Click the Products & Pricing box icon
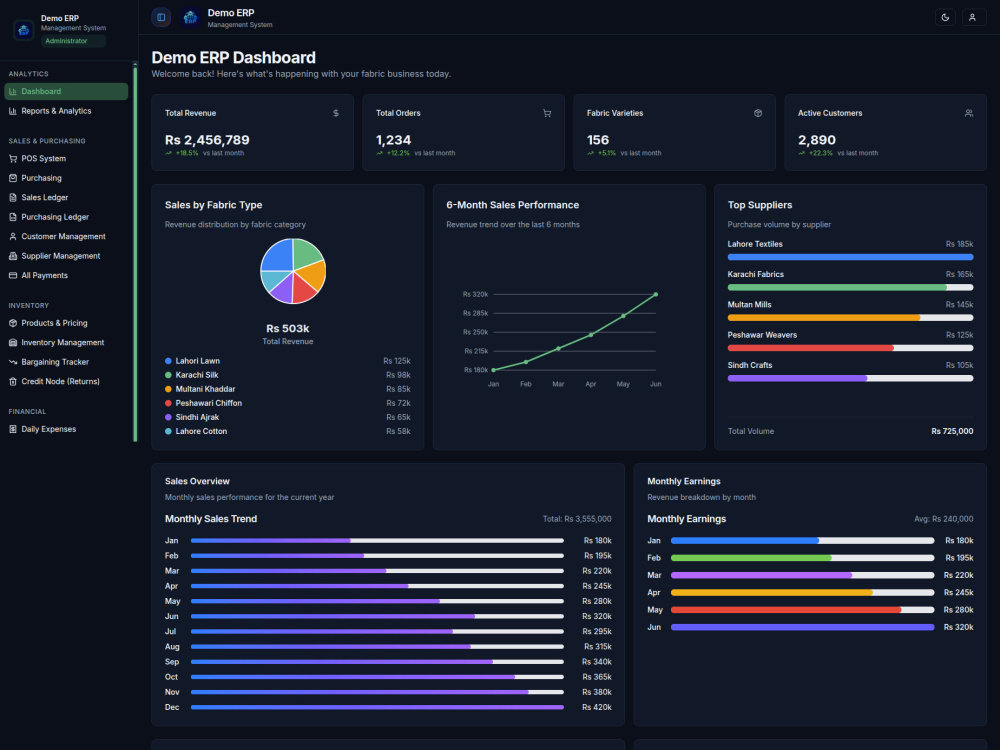 pyautogui.click(x=13, y=323)
